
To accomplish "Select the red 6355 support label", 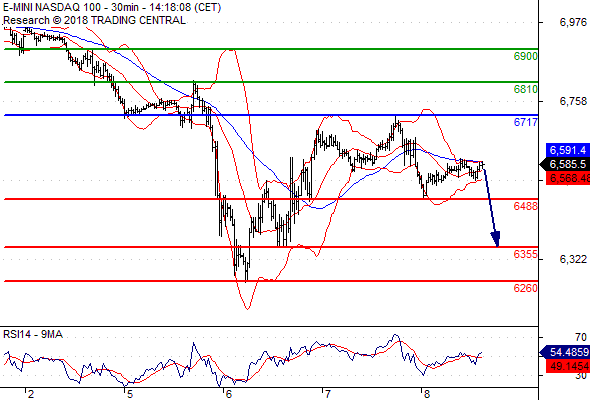I will pyautogui.click(x=525, y=254).
